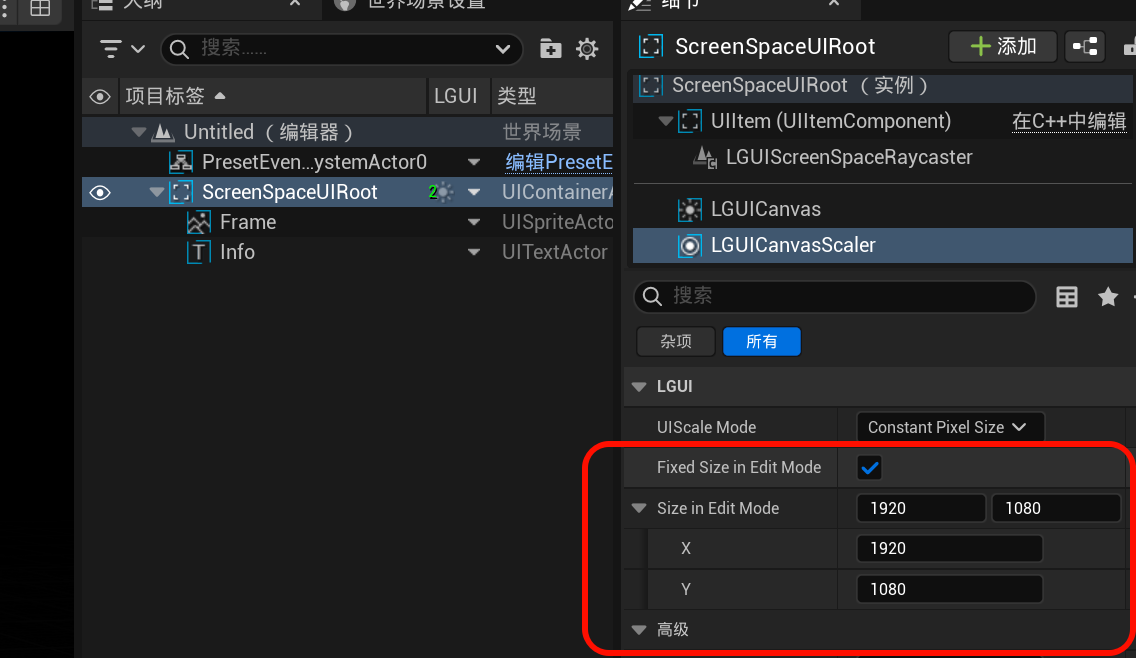Open the UIScale Mode dropdown
Screen dimensions: 1136x658
coord(949,427)
